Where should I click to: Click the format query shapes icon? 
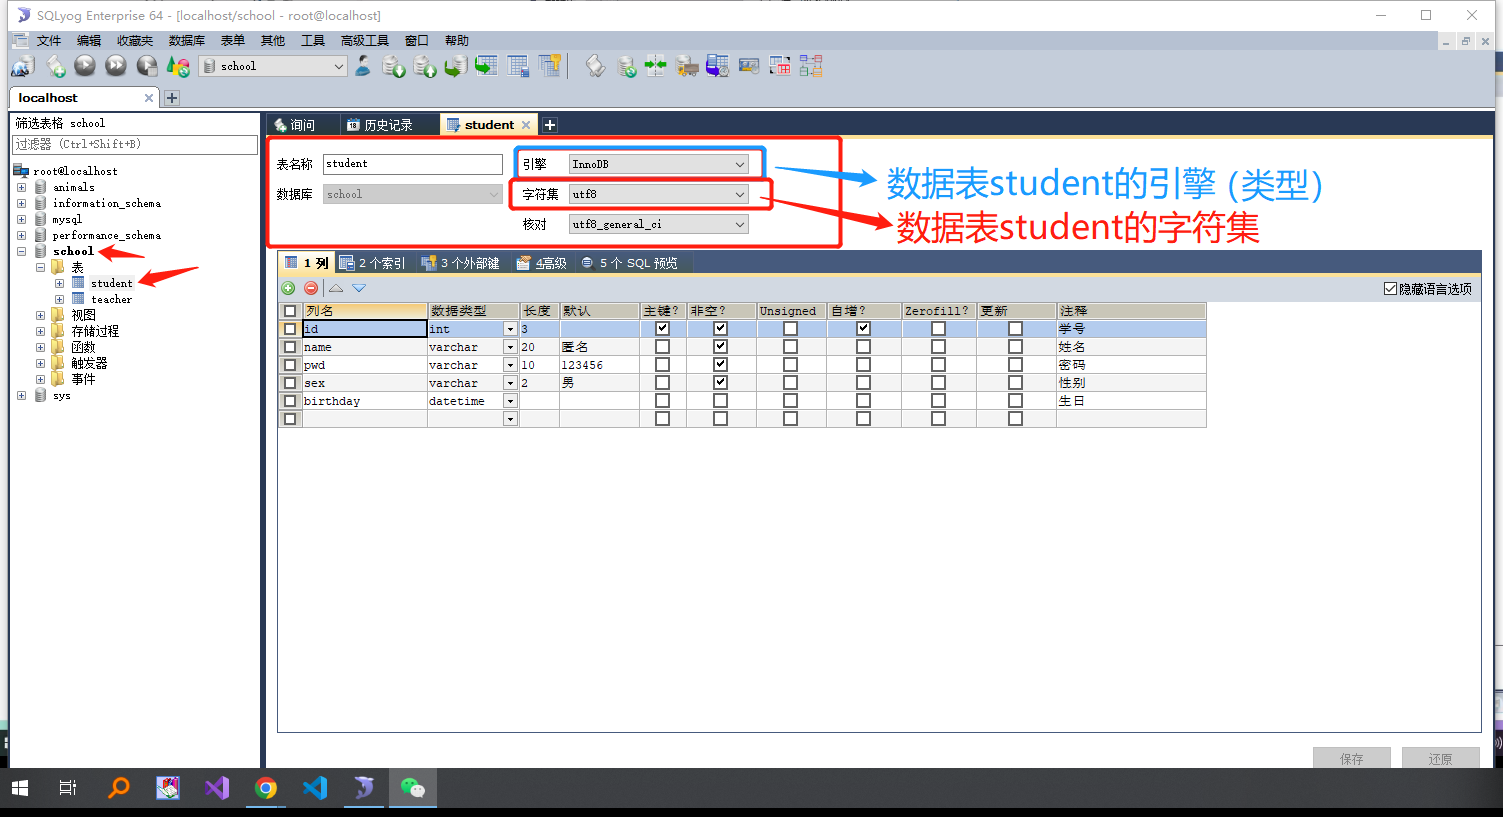pos(178,66)
